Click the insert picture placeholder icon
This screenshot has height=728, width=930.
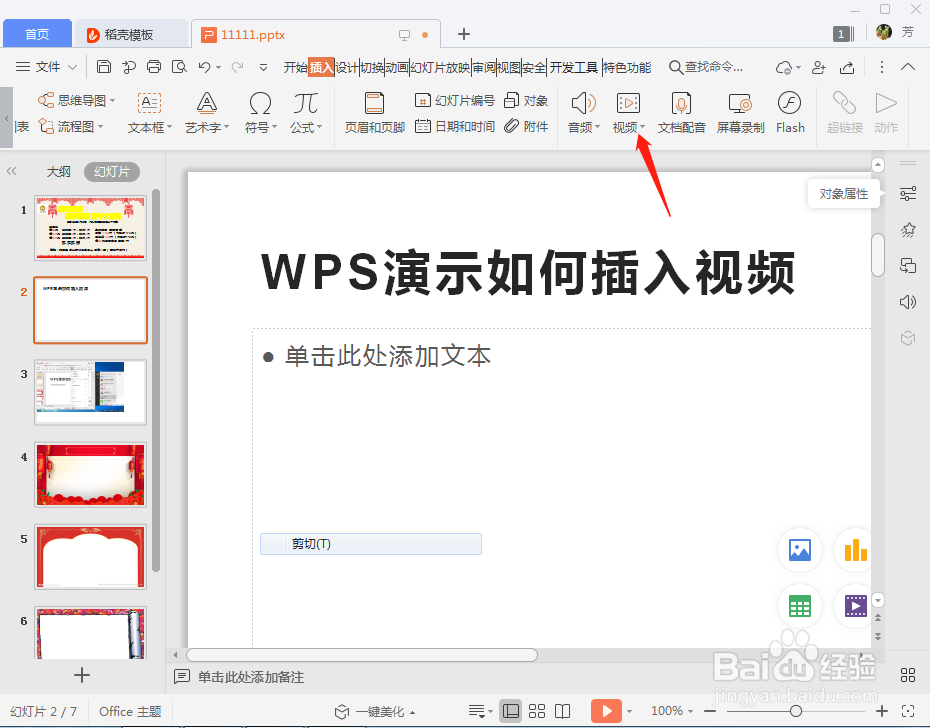800,550
